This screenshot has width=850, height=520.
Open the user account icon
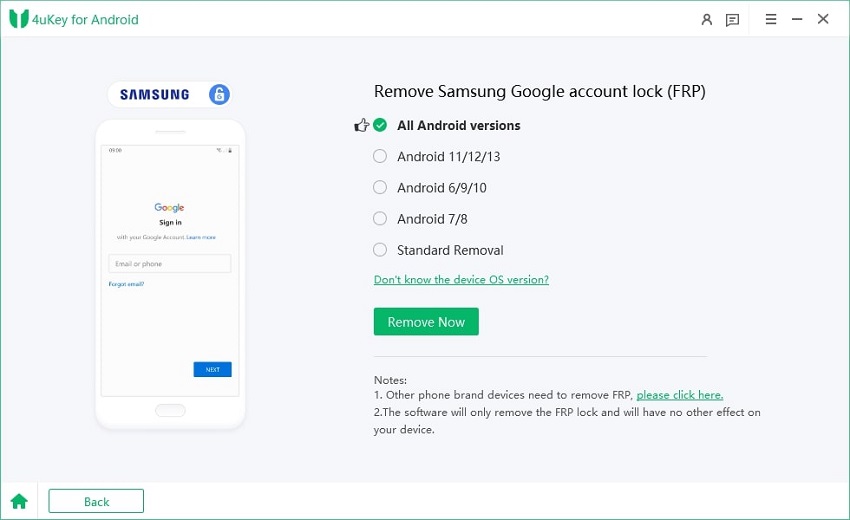pyautogui.click(x=707, y=19)
